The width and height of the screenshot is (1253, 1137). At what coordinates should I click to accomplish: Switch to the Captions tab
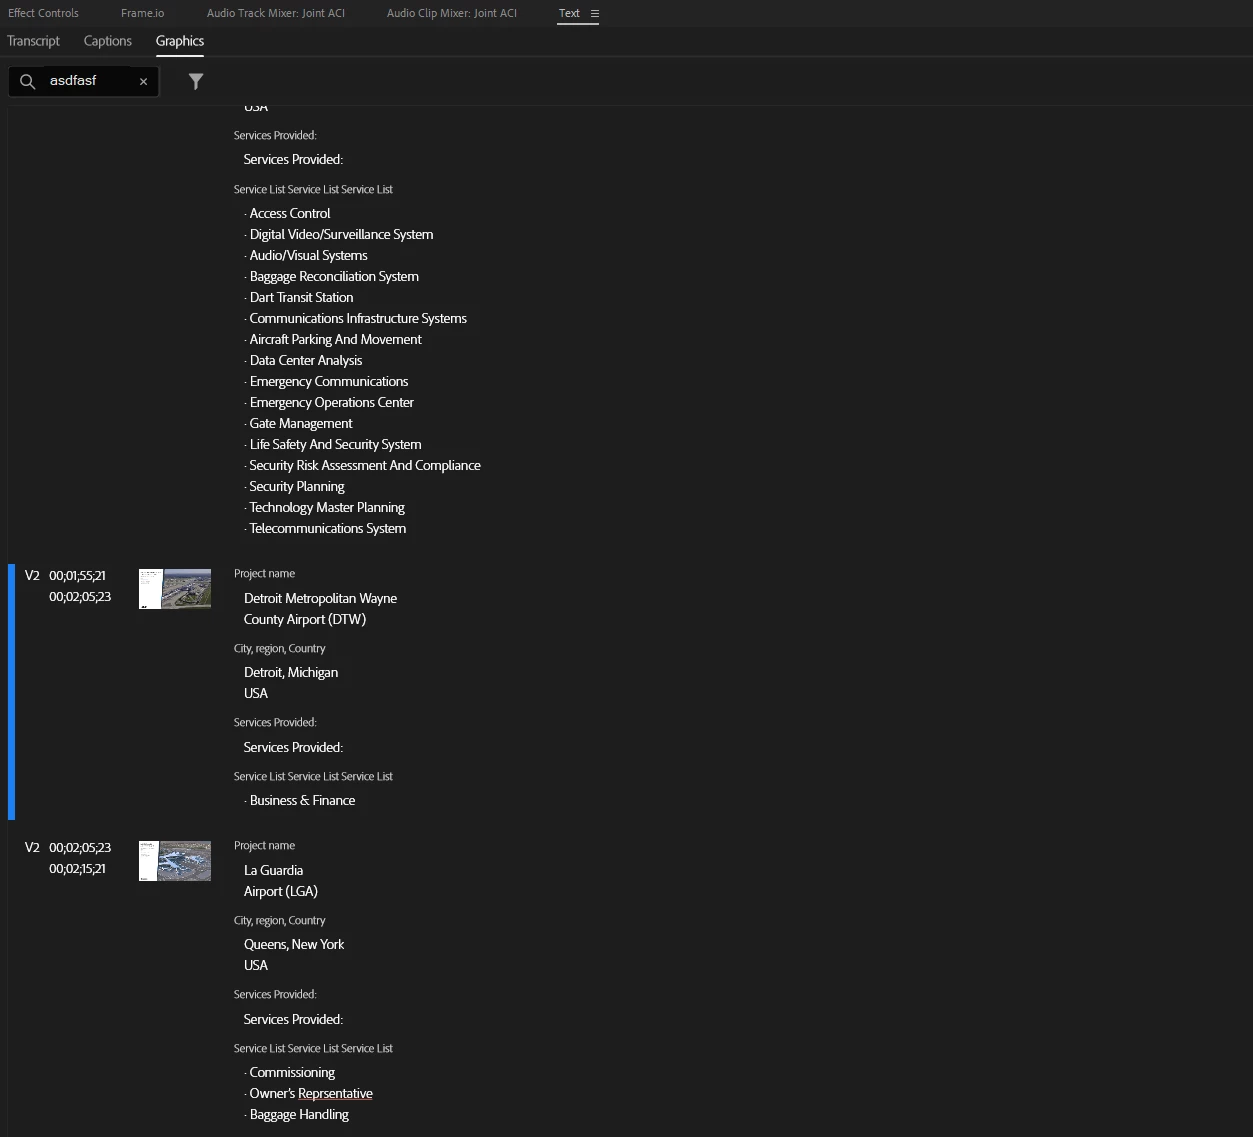click(x=108, y=41)
